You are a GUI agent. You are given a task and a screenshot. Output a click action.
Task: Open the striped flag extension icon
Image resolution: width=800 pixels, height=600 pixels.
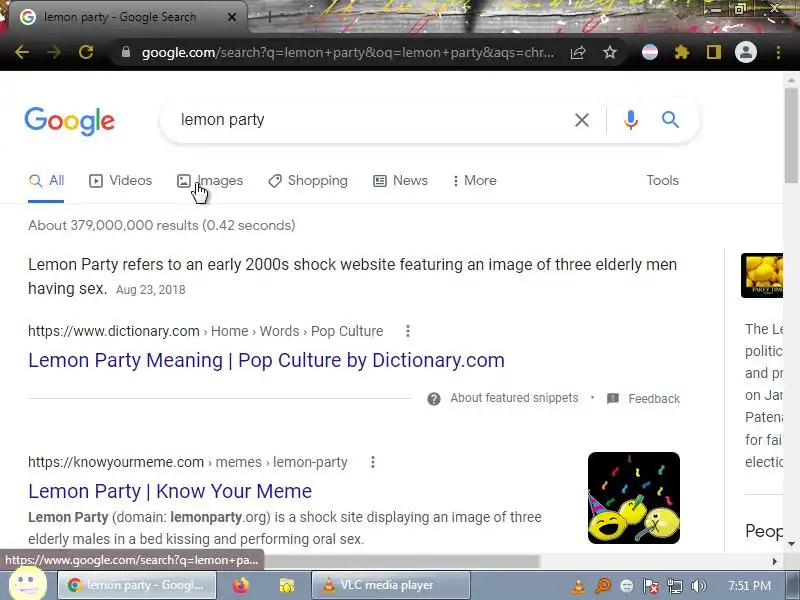649,52
